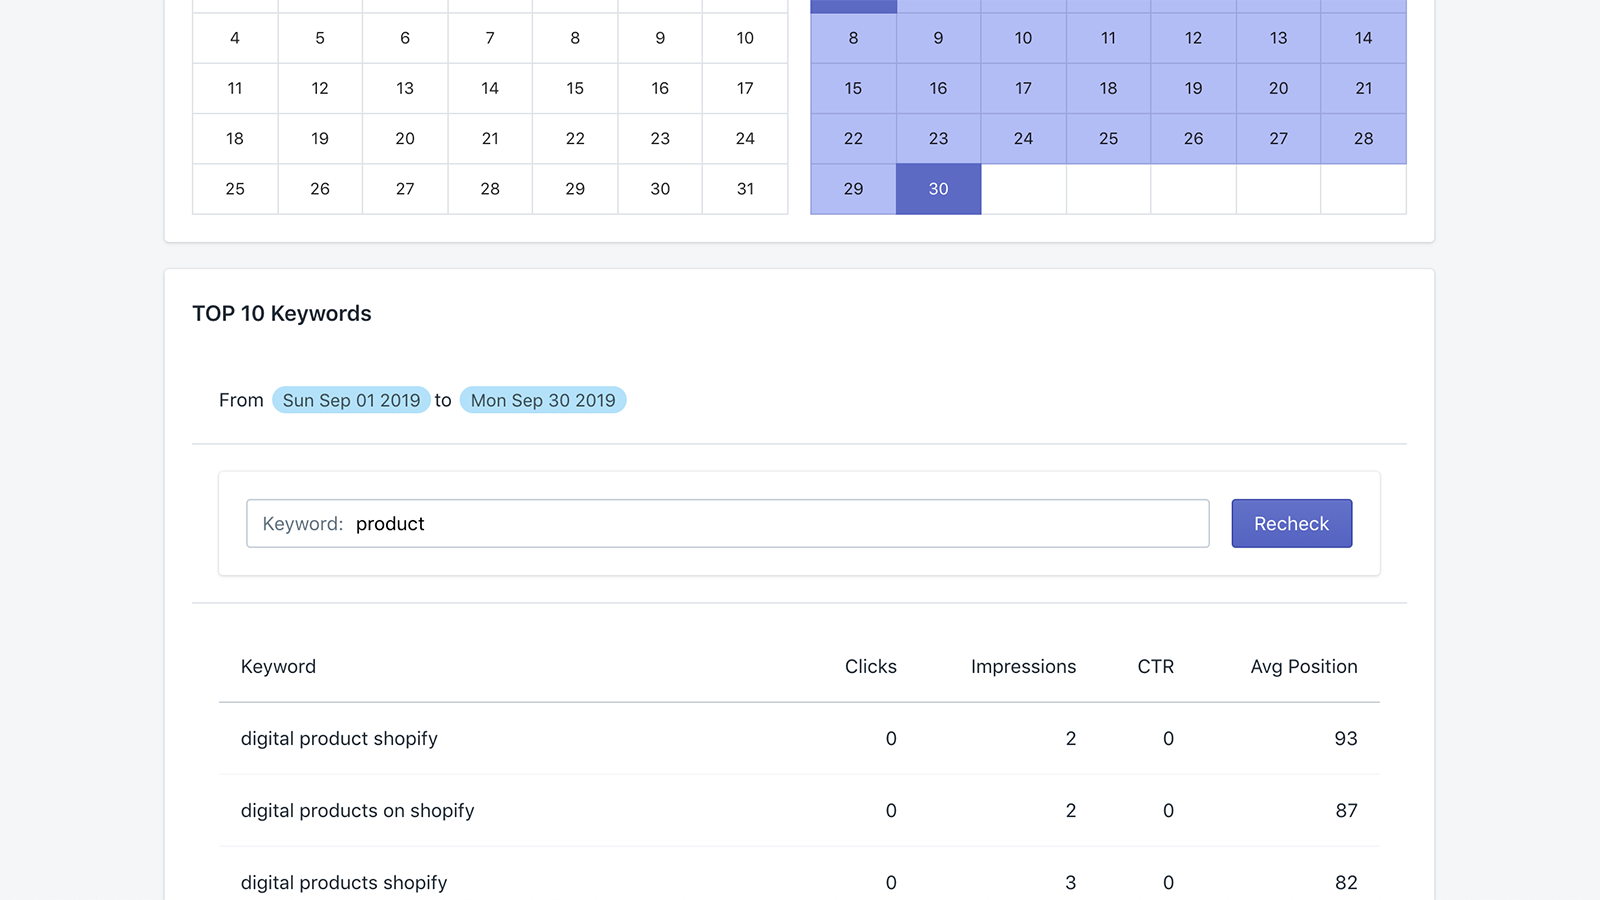Select day 29 in the right calendar
Screen dimensions: 1600x900
(852, 188)
